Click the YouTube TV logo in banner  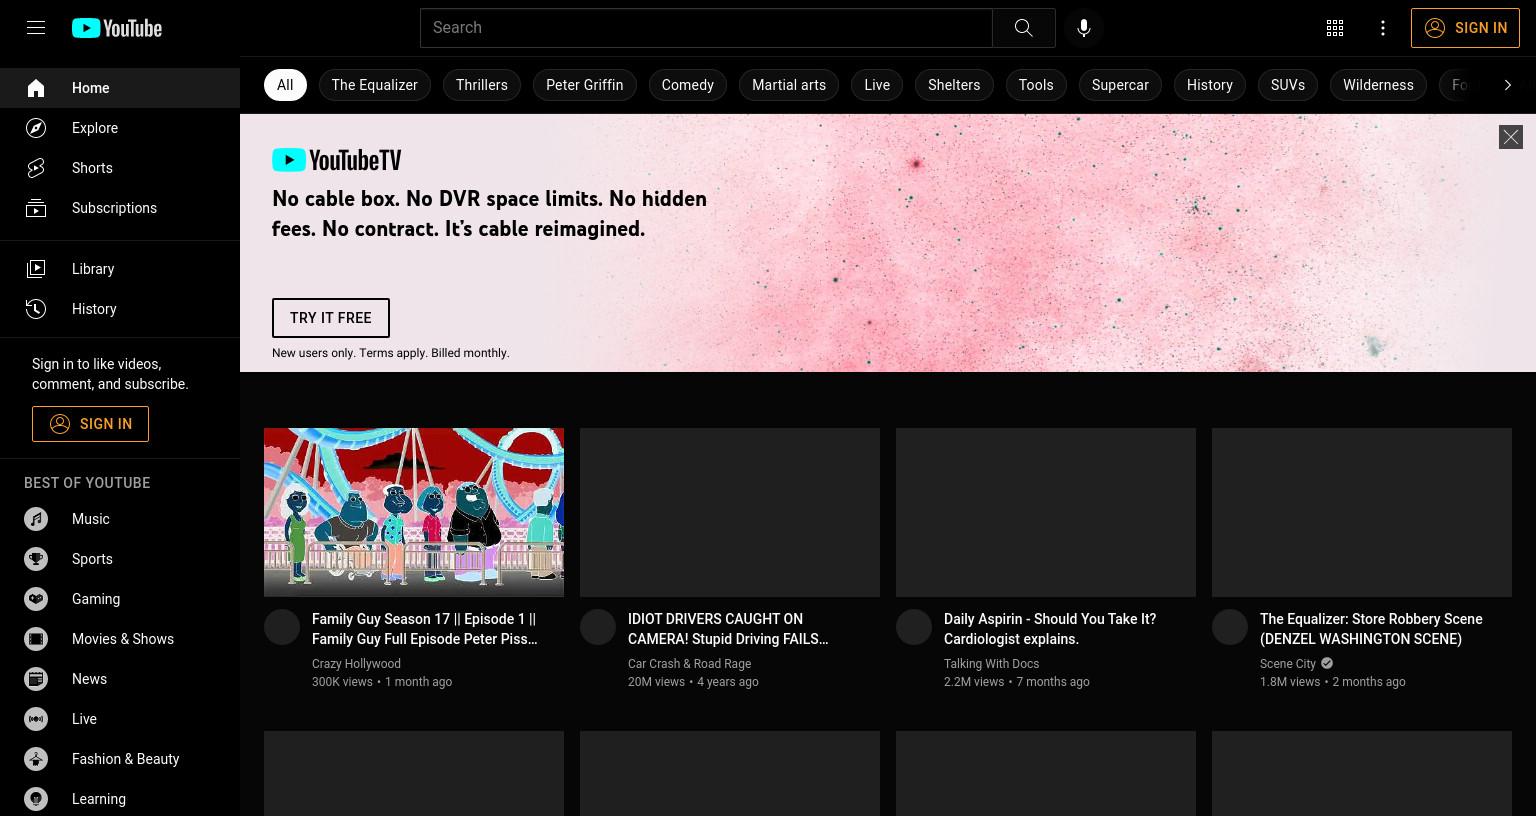pos(337,160)
